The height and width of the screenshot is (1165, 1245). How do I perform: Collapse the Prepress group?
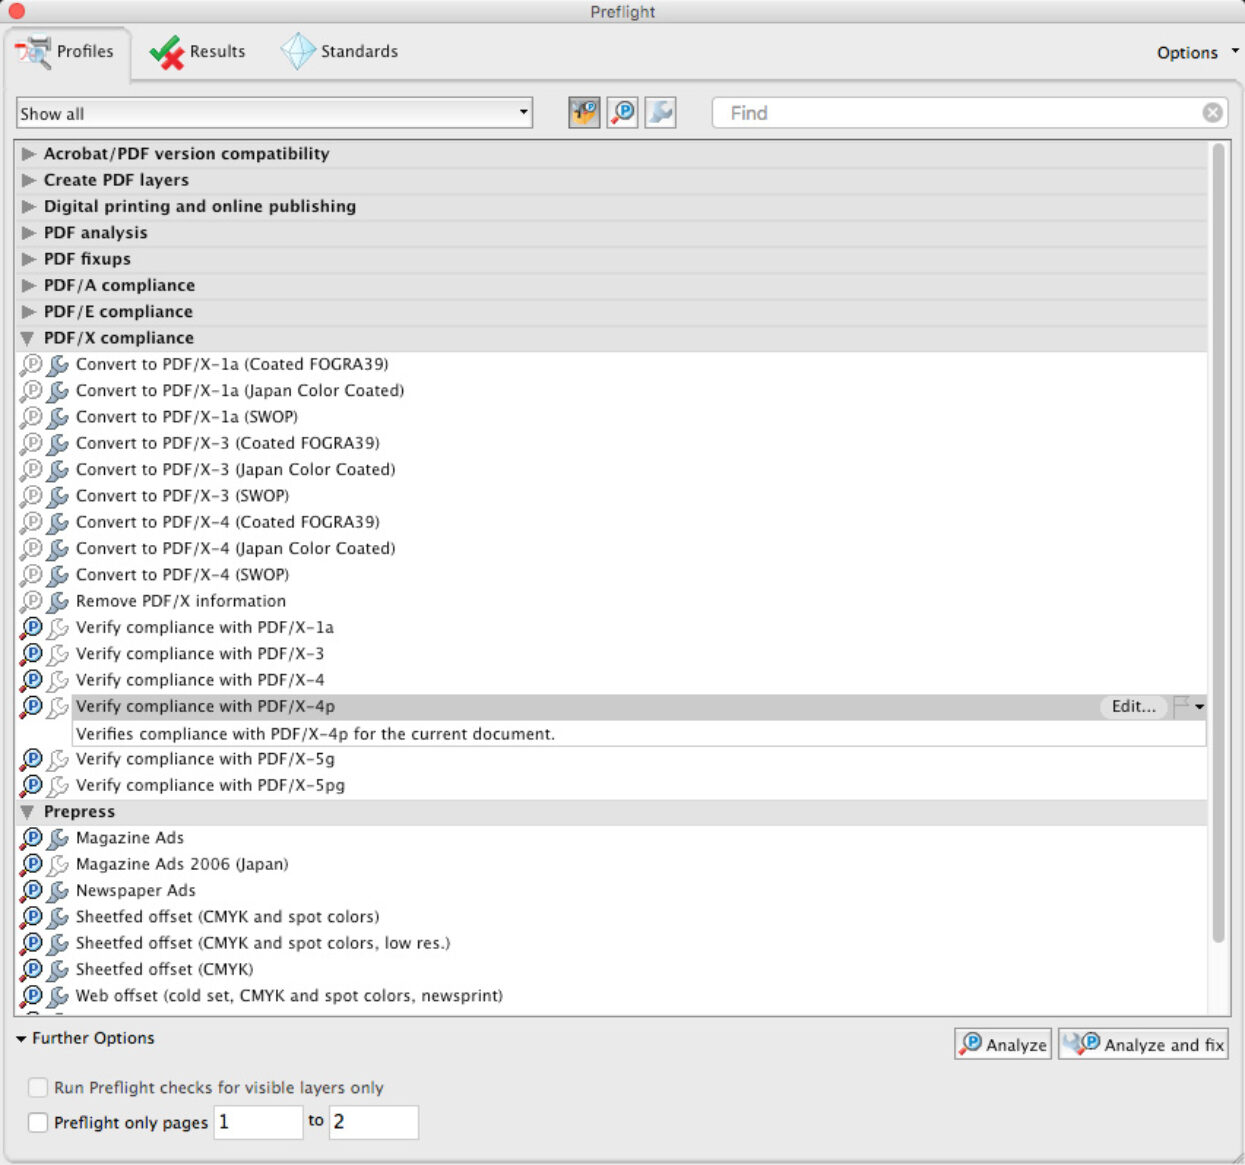28,812
